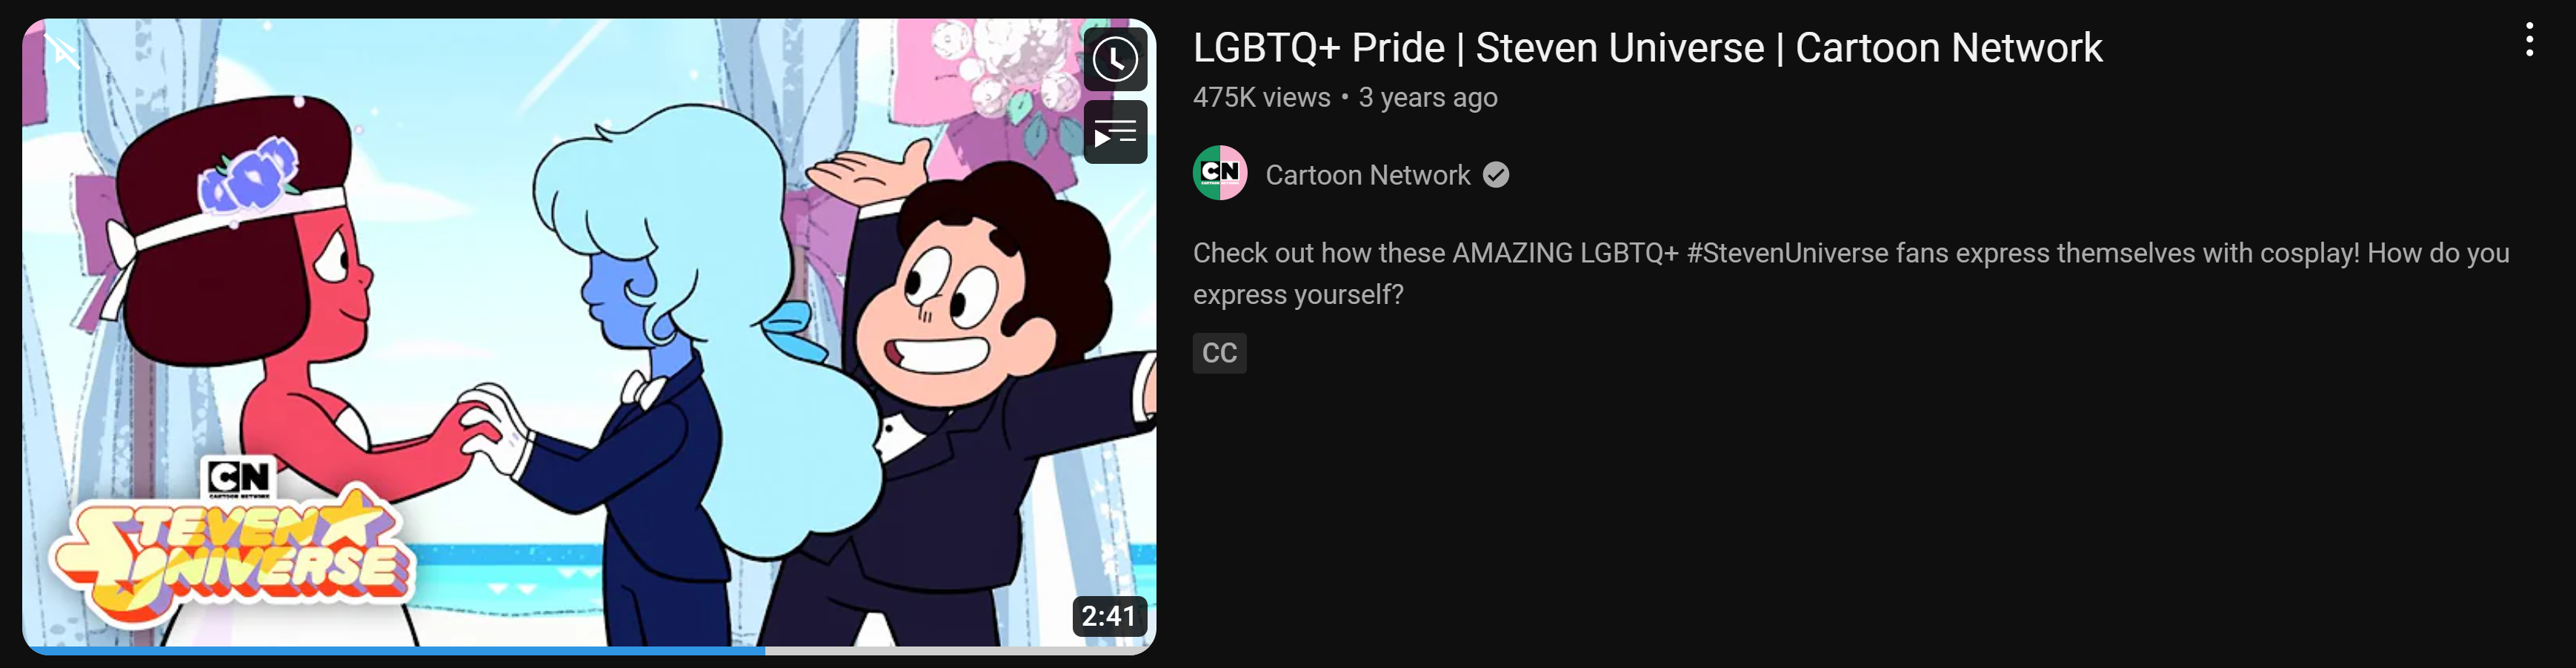Click the CC closed captions badge
Viewport: 2576px width, 668px height.
tap(1219, 353)
